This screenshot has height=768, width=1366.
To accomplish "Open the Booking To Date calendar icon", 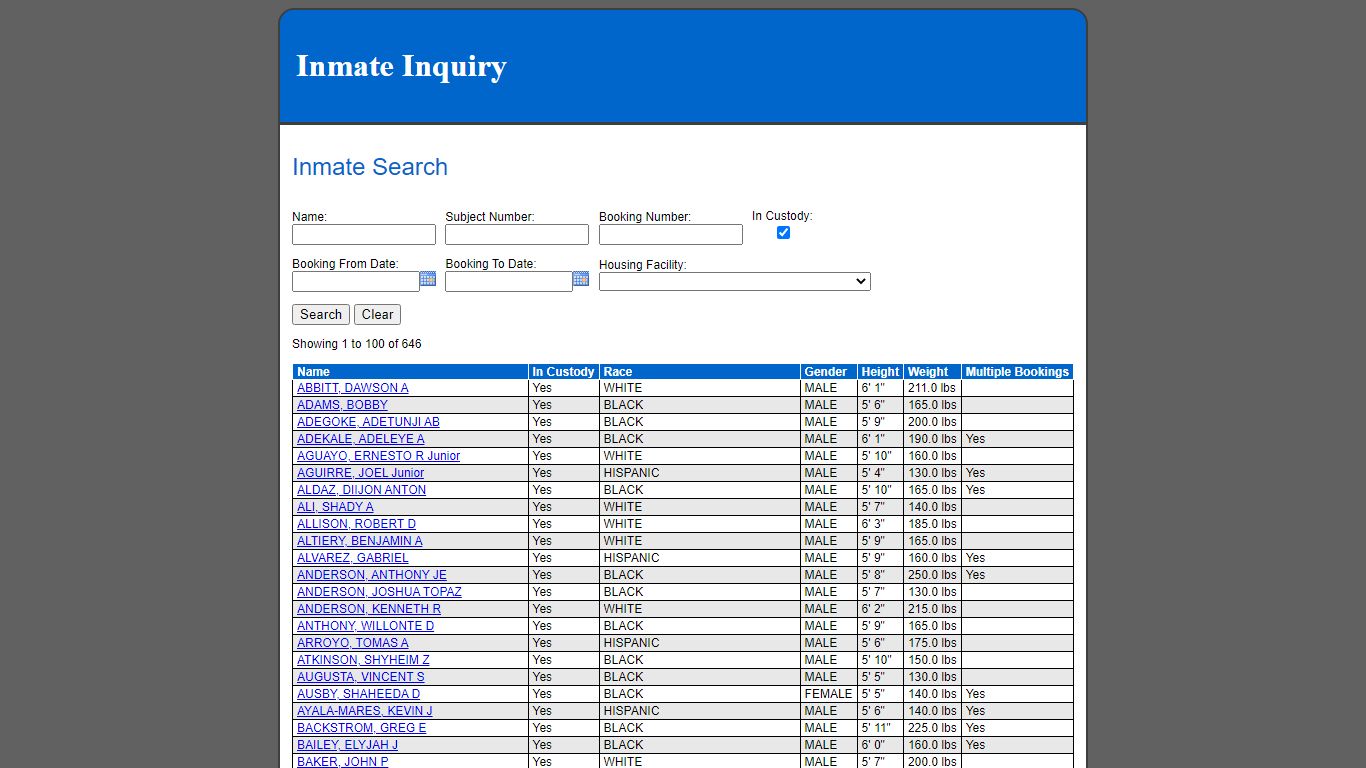I will [x=581, y=279].
